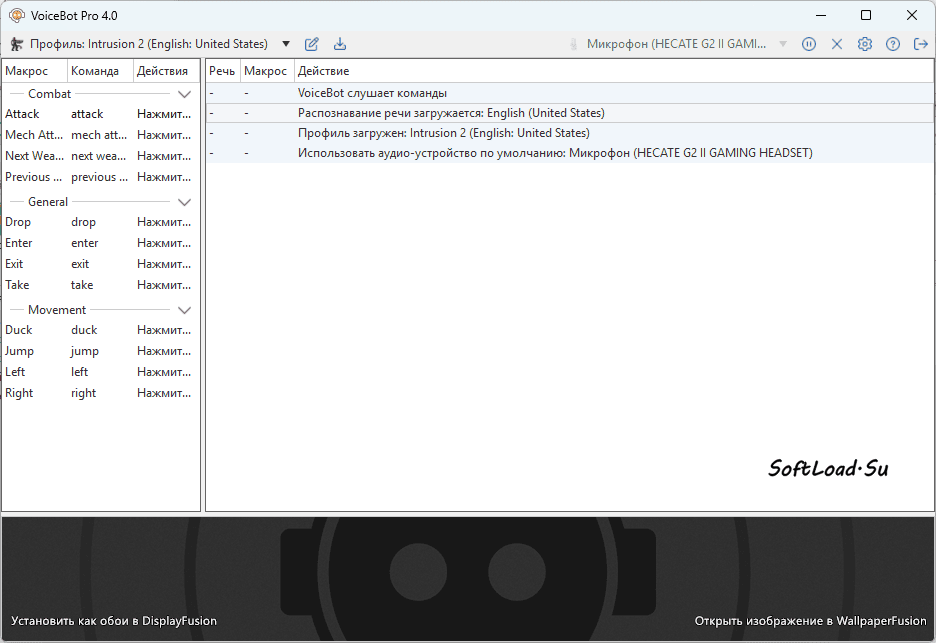Click the 'duck' command cell
The height and width of the screenshot is (643, 936).
click(84, 330)
